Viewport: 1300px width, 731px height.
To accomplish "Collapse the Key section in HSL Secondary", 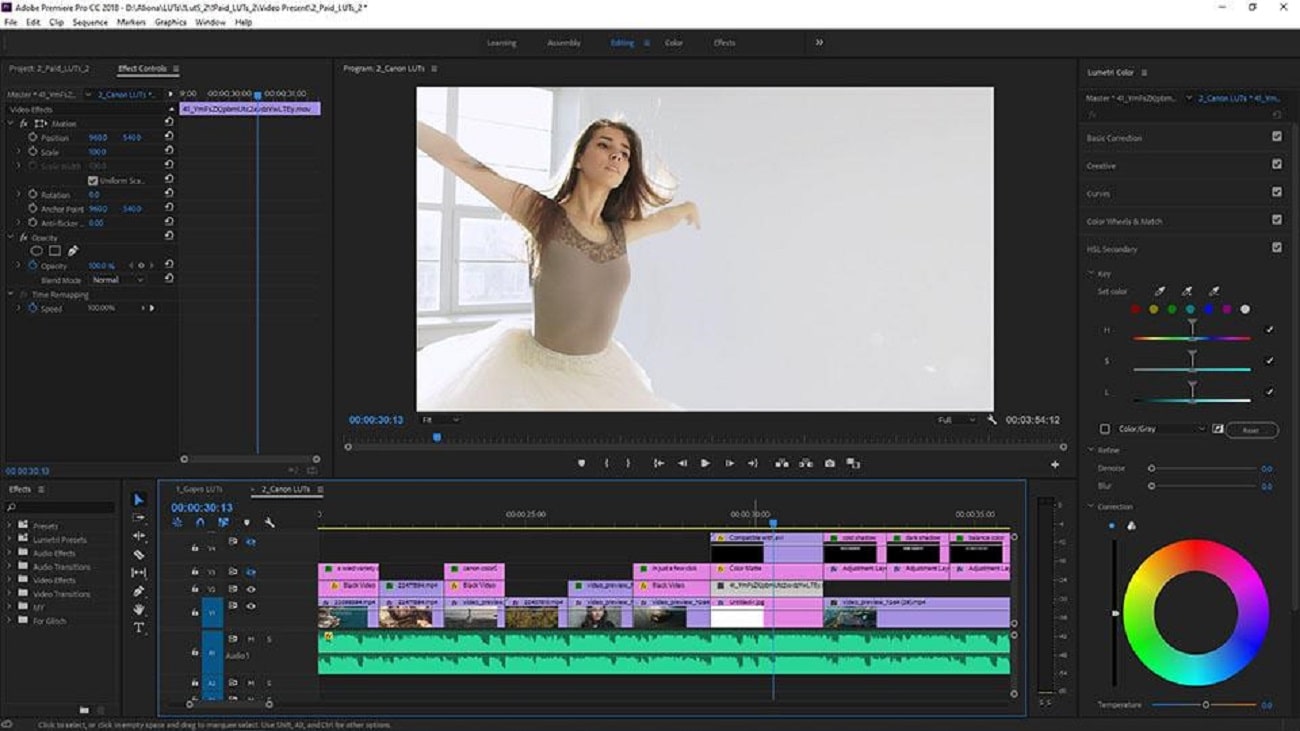I will click(x=1090, y=272).
